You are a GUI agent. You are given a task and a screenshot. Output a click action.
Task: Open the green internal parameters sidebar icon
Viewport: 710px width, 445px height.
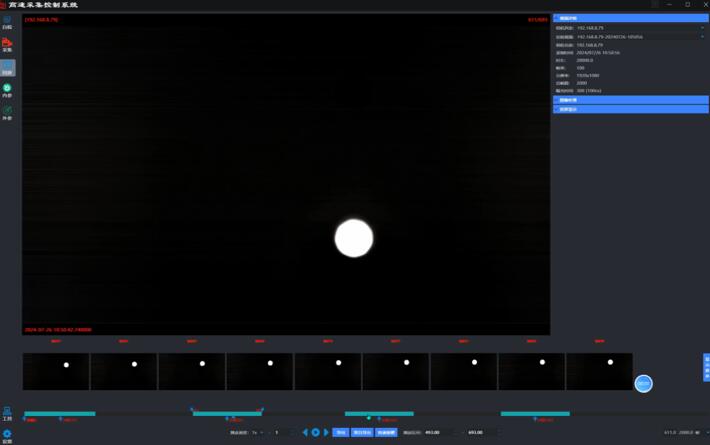[x=7, y=91]
